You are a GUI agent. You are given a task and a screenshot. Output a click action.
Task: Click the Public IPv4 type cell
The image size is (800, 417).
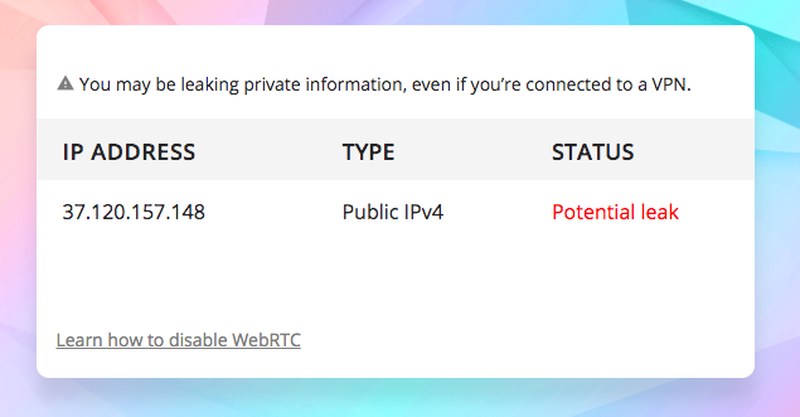coord(393,212)
